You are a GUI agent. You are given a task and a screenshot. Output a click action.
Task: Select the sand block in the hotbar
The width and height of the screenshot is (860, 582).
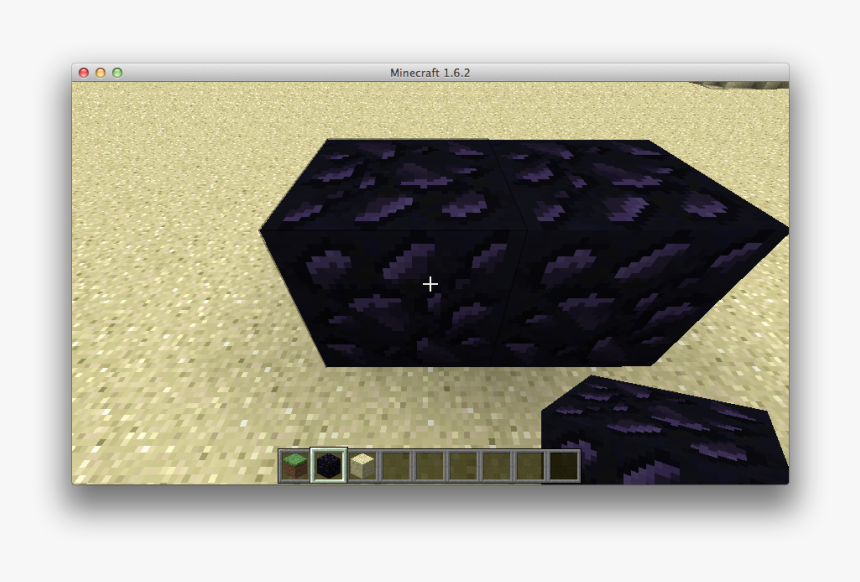pos(360,467)
